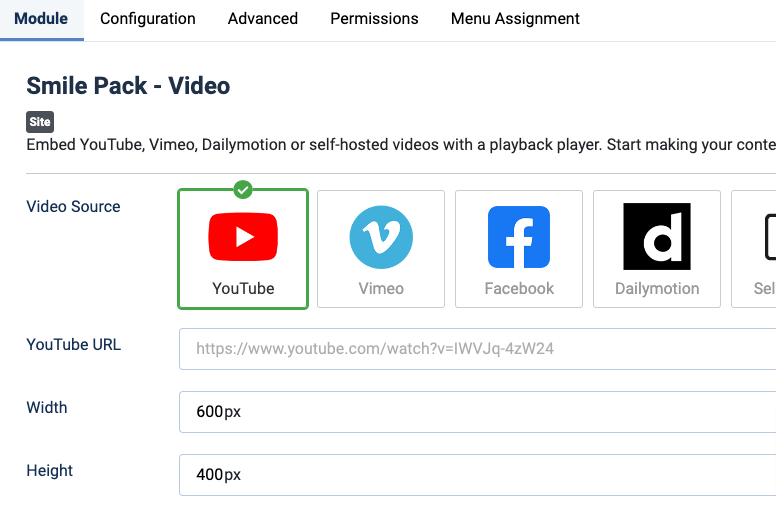The width and height of the screenshot is (776, 520).
Task: Select Dailymotion video source
Action: click(657, 249)
